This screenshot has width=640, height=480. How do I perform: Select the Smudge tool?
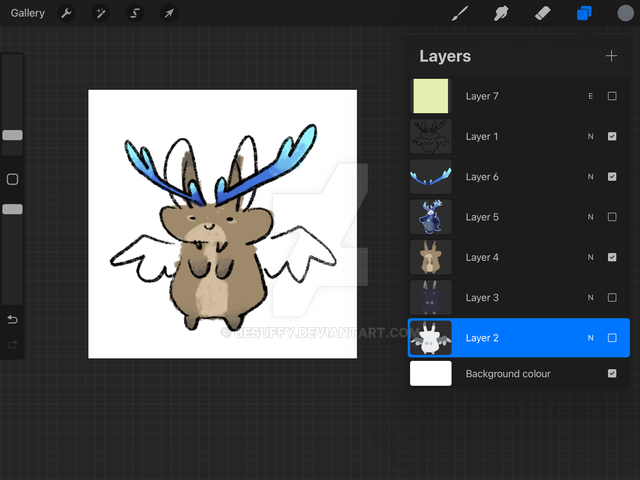click(502, 14)
